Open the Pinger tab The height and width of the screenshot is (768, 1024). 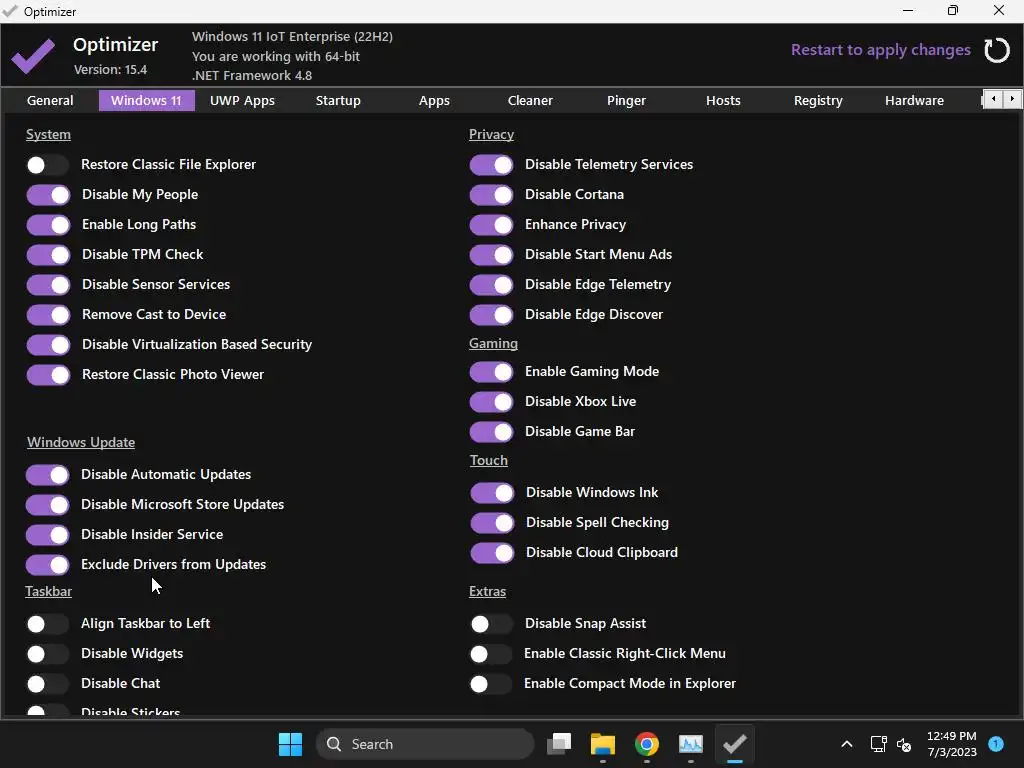point(626,101)
